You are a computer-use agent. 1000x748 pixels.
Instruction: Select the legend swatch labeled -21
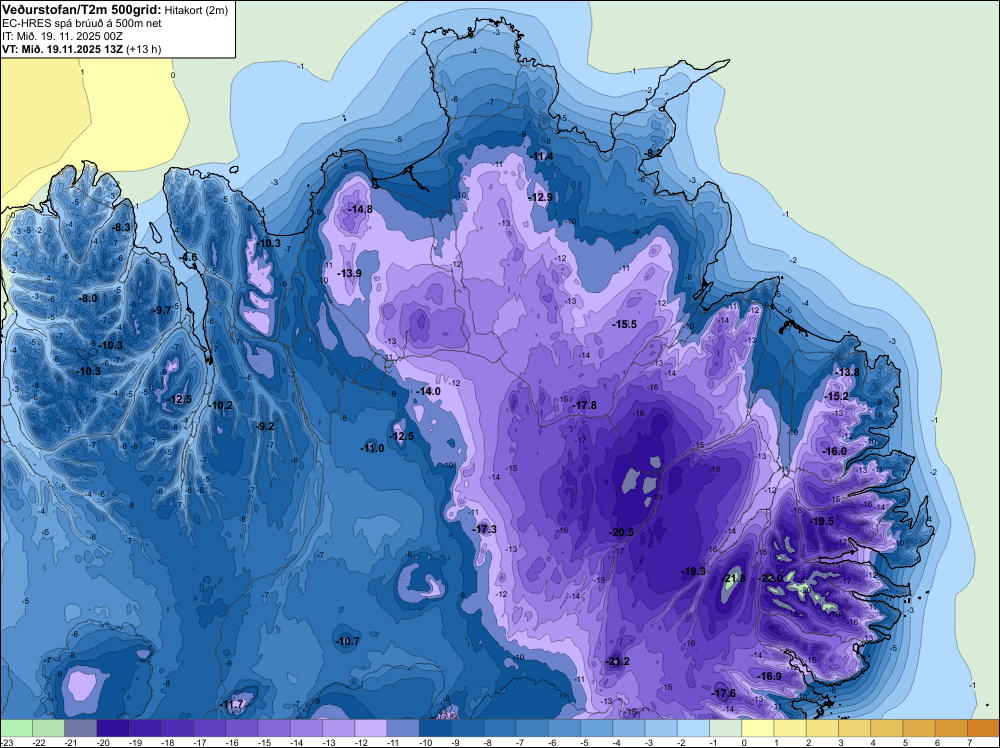pyautogui.click(x=80, y=728)
